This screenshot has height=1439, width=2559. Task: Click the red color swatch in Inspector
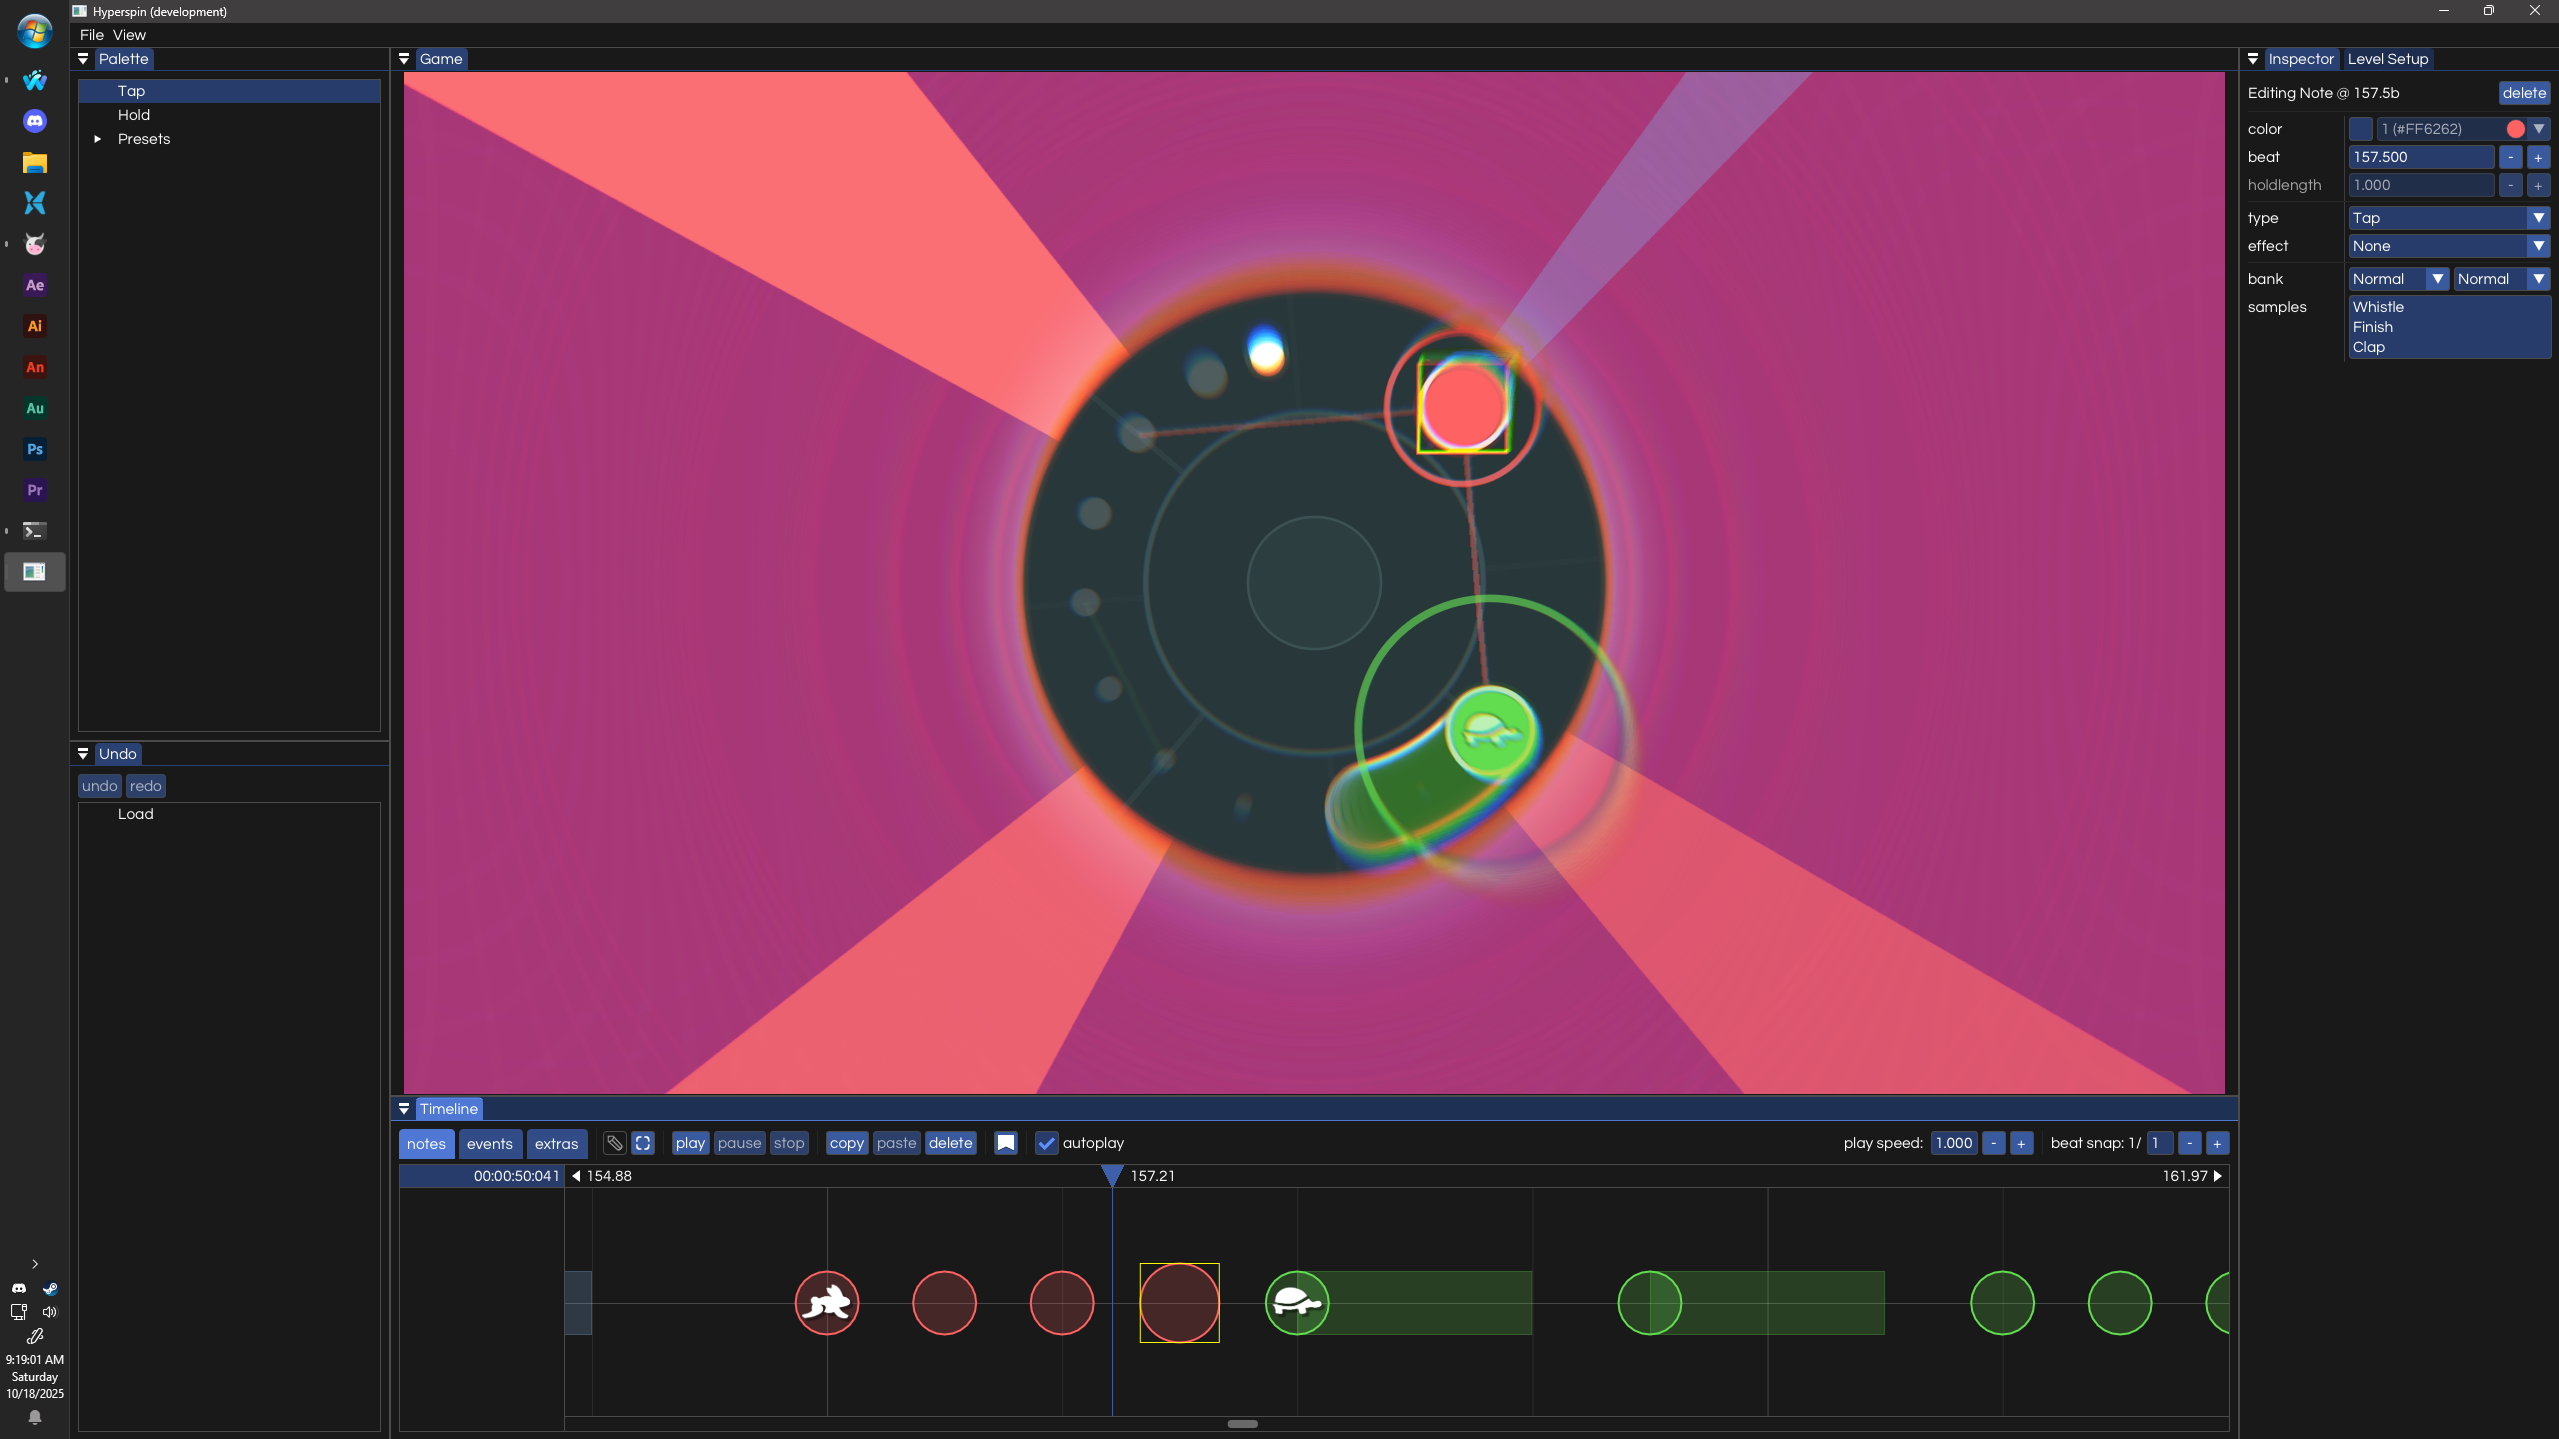[2515, 129]
